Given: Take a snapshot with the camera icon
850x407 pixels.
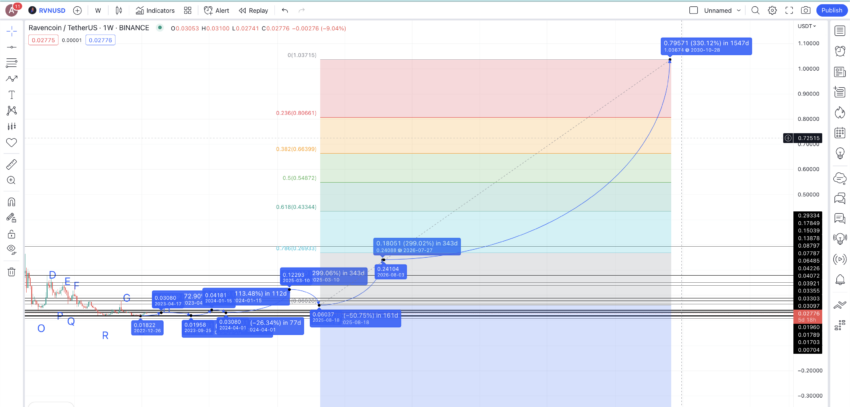Looking at the screenshot, I should point(805,10).
